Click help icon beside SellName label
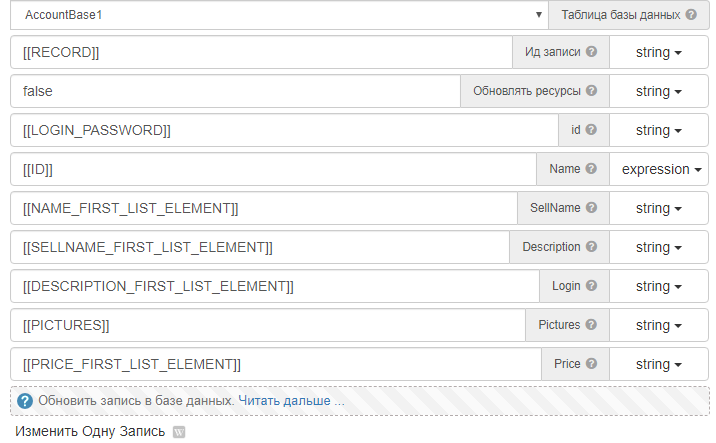 pyautogui.click(x=591, y=208)
